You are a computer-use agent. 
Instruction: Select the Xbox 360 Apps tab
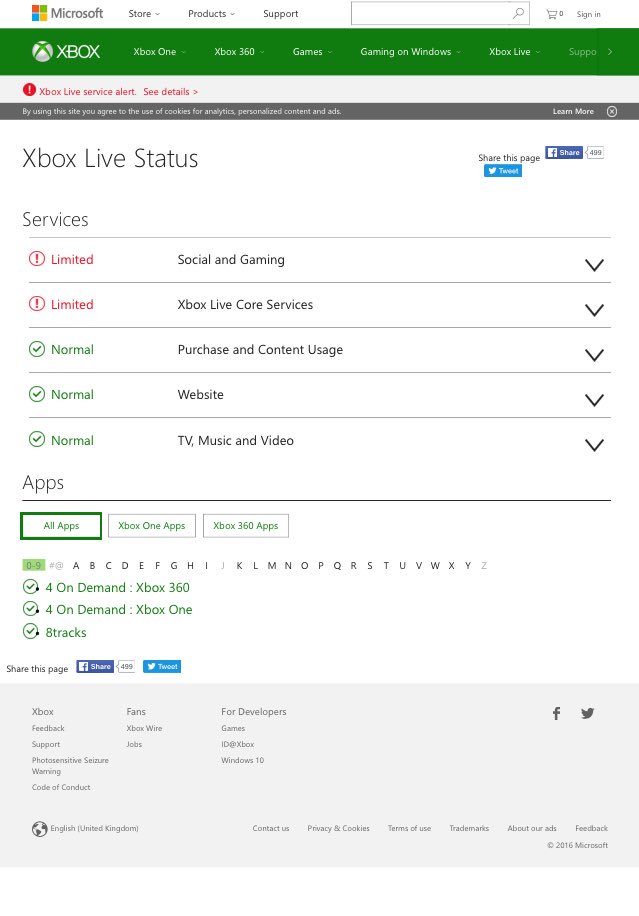coord(246,526)
